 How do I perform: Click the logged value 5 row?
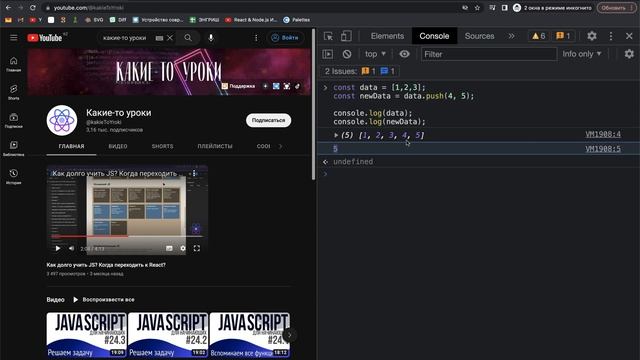478,149
